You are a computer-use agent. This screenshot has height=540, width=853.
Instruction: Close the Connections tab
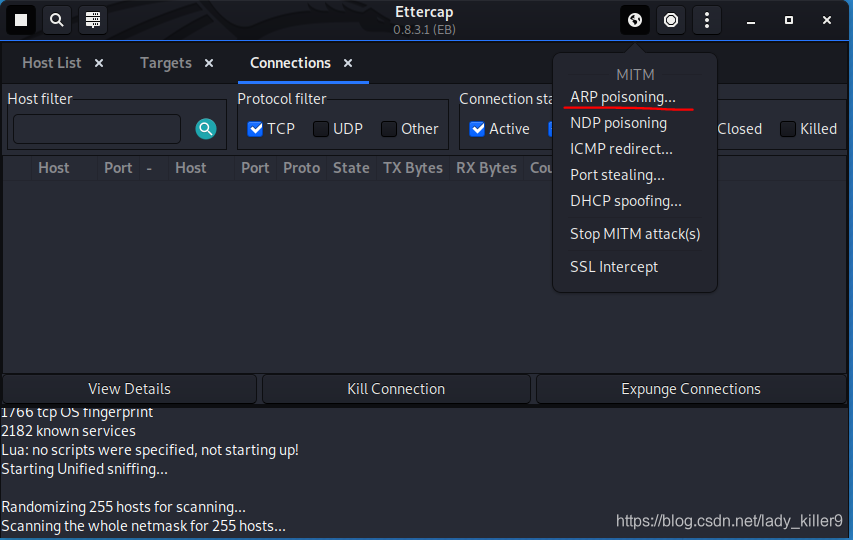pyautogui.click(x=348, y=63)
